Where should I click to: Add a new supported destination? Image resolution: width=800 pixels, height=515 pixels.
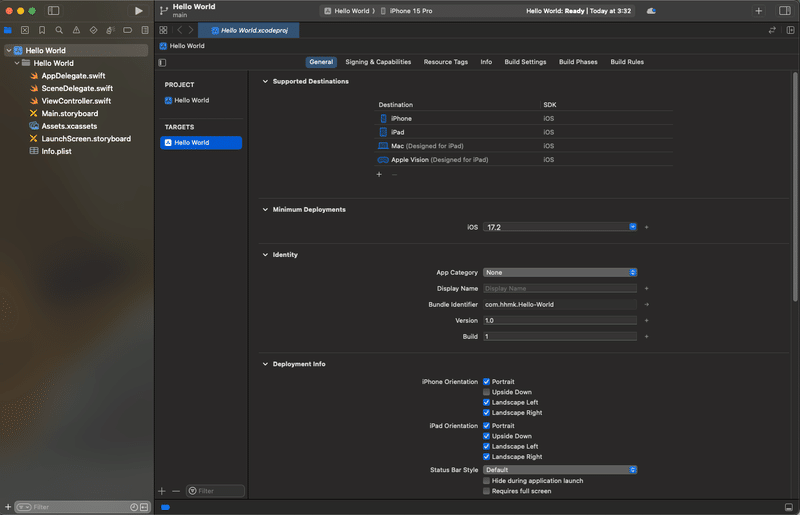click(x=379, y=175)
